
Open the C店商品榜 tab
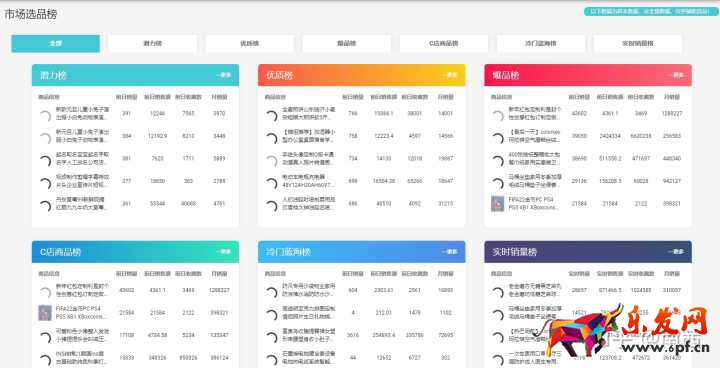(x=444, y=44)
